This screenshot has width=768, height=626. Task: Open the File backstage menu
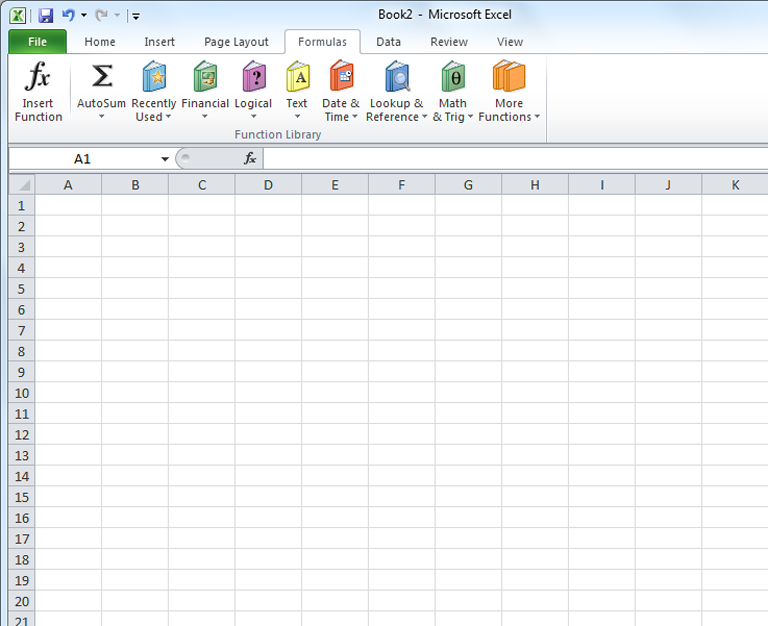click(x=37, y=42)
